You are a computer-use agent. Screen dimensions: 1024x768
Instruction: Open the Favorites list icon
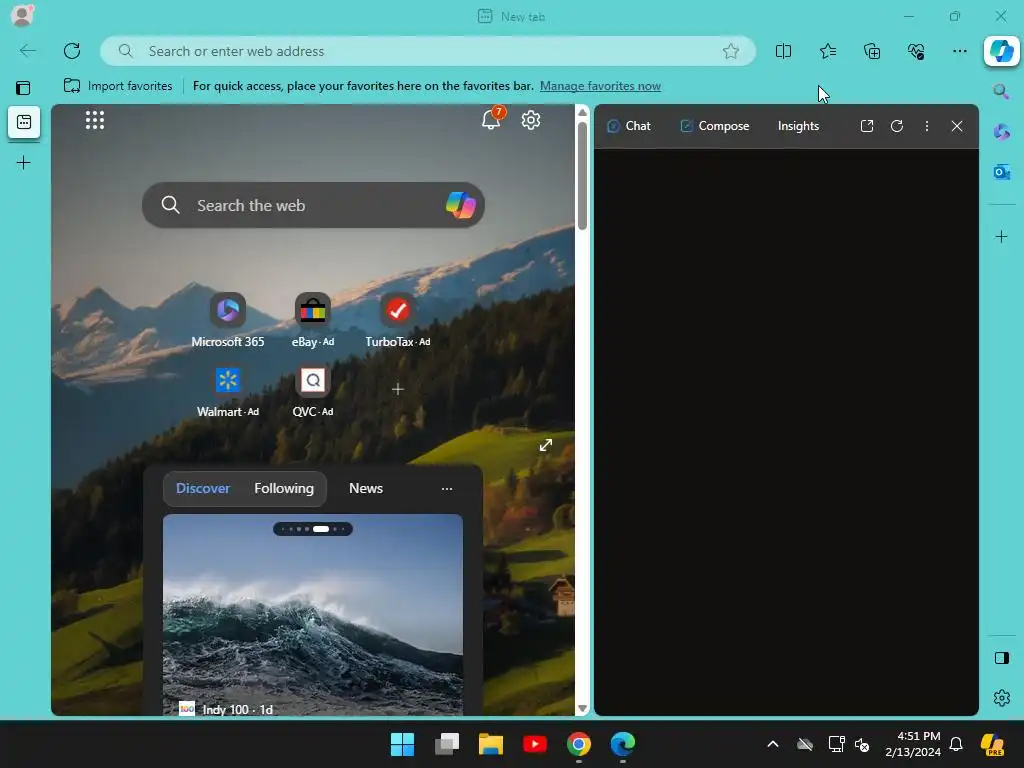[x=827, y=51]
